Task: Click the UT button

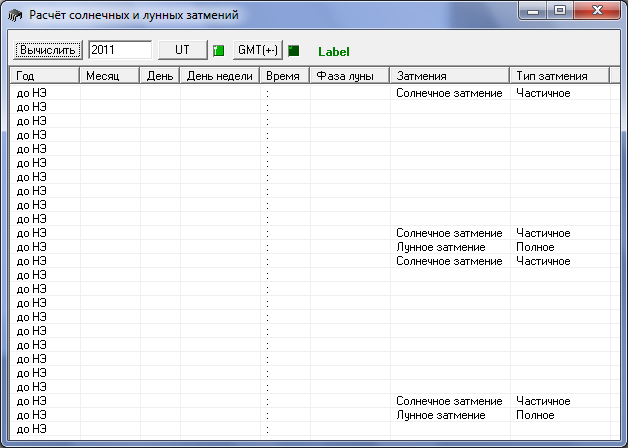Action: [x=182, y=50]
